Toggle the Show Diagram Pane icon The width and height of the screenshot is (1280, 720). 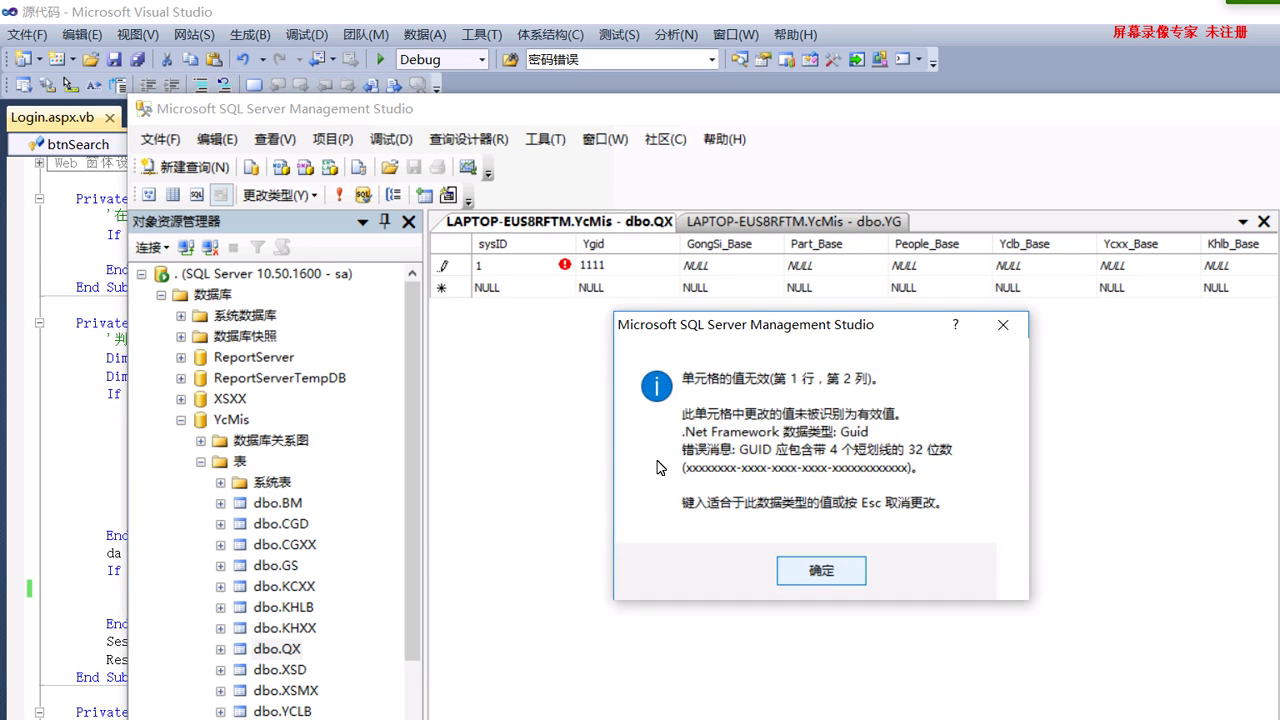[x=149, y=195]
